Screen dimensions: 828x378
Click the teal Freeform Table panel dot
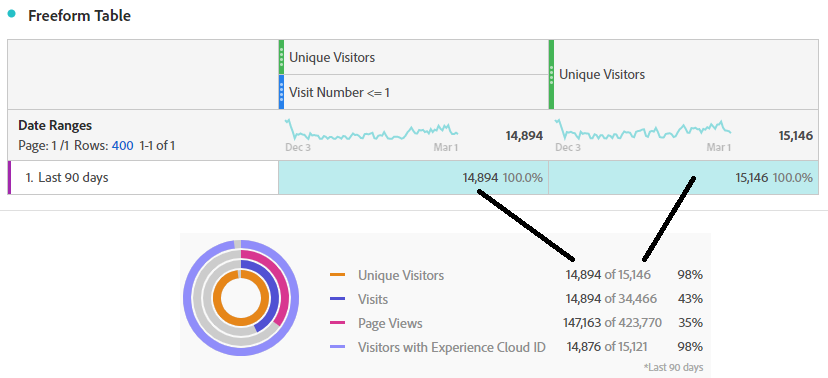(12, 14)
